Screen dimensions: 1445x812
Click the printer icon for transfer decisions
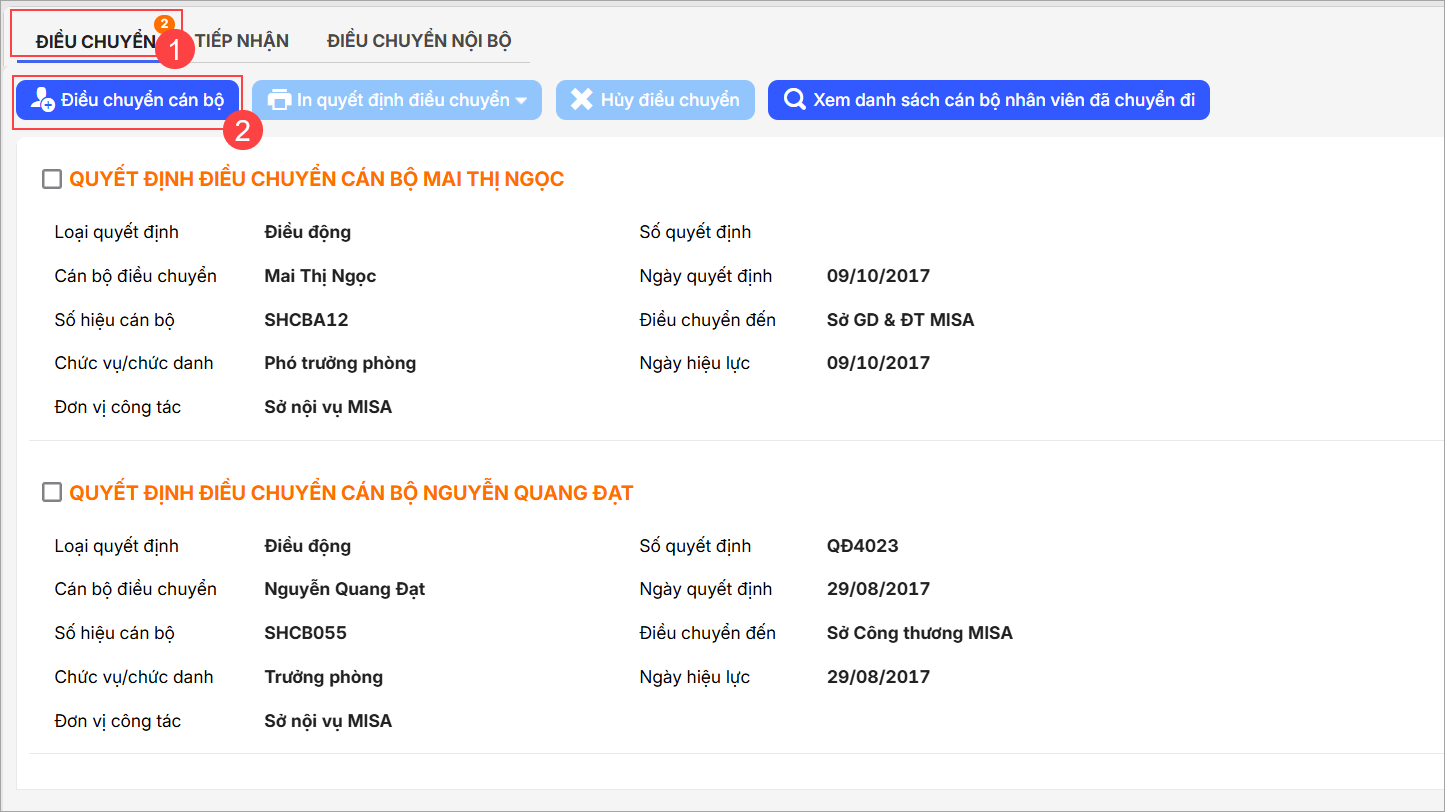(x=280, y=100)
